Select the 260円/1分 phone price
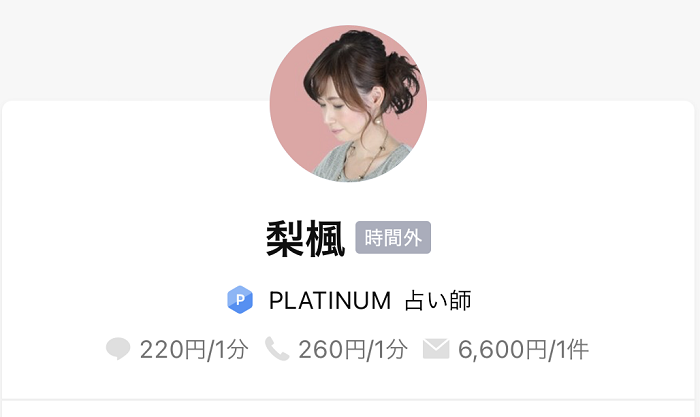700x417 pixels. click(353, 349)
